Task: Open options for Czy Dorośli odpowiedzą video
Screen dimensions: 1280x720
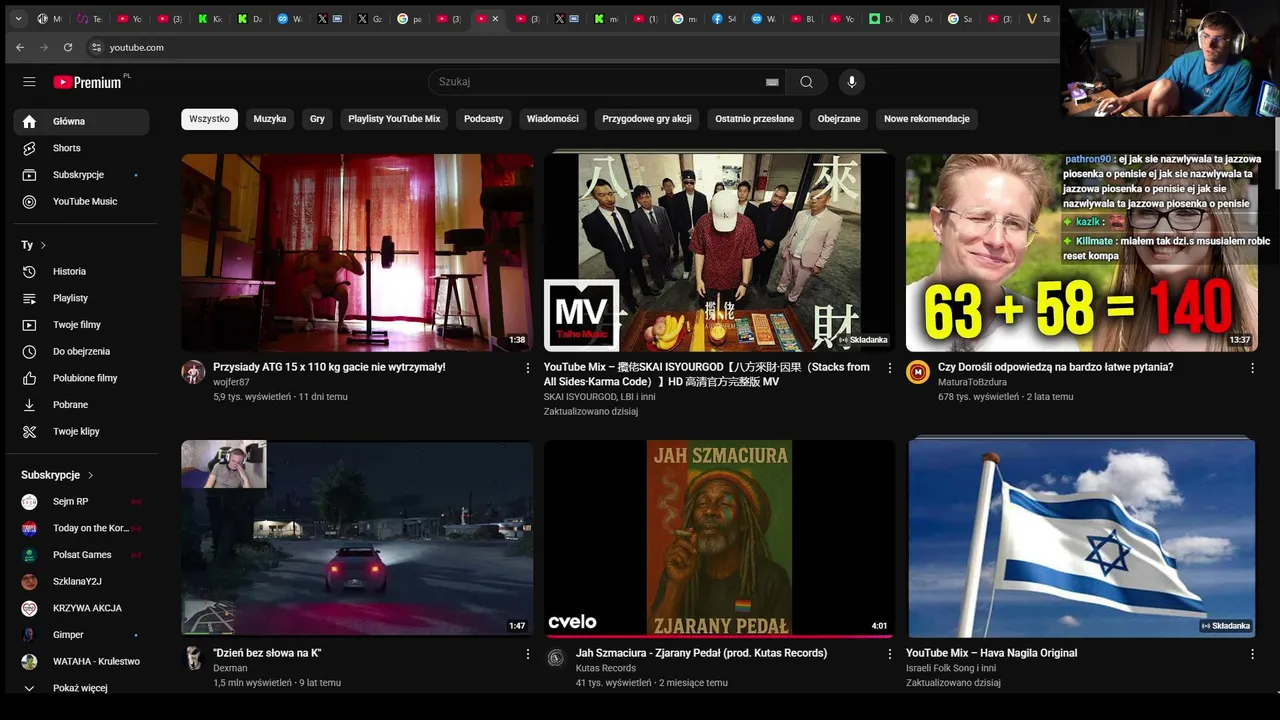Action: tap(1252, 368)
